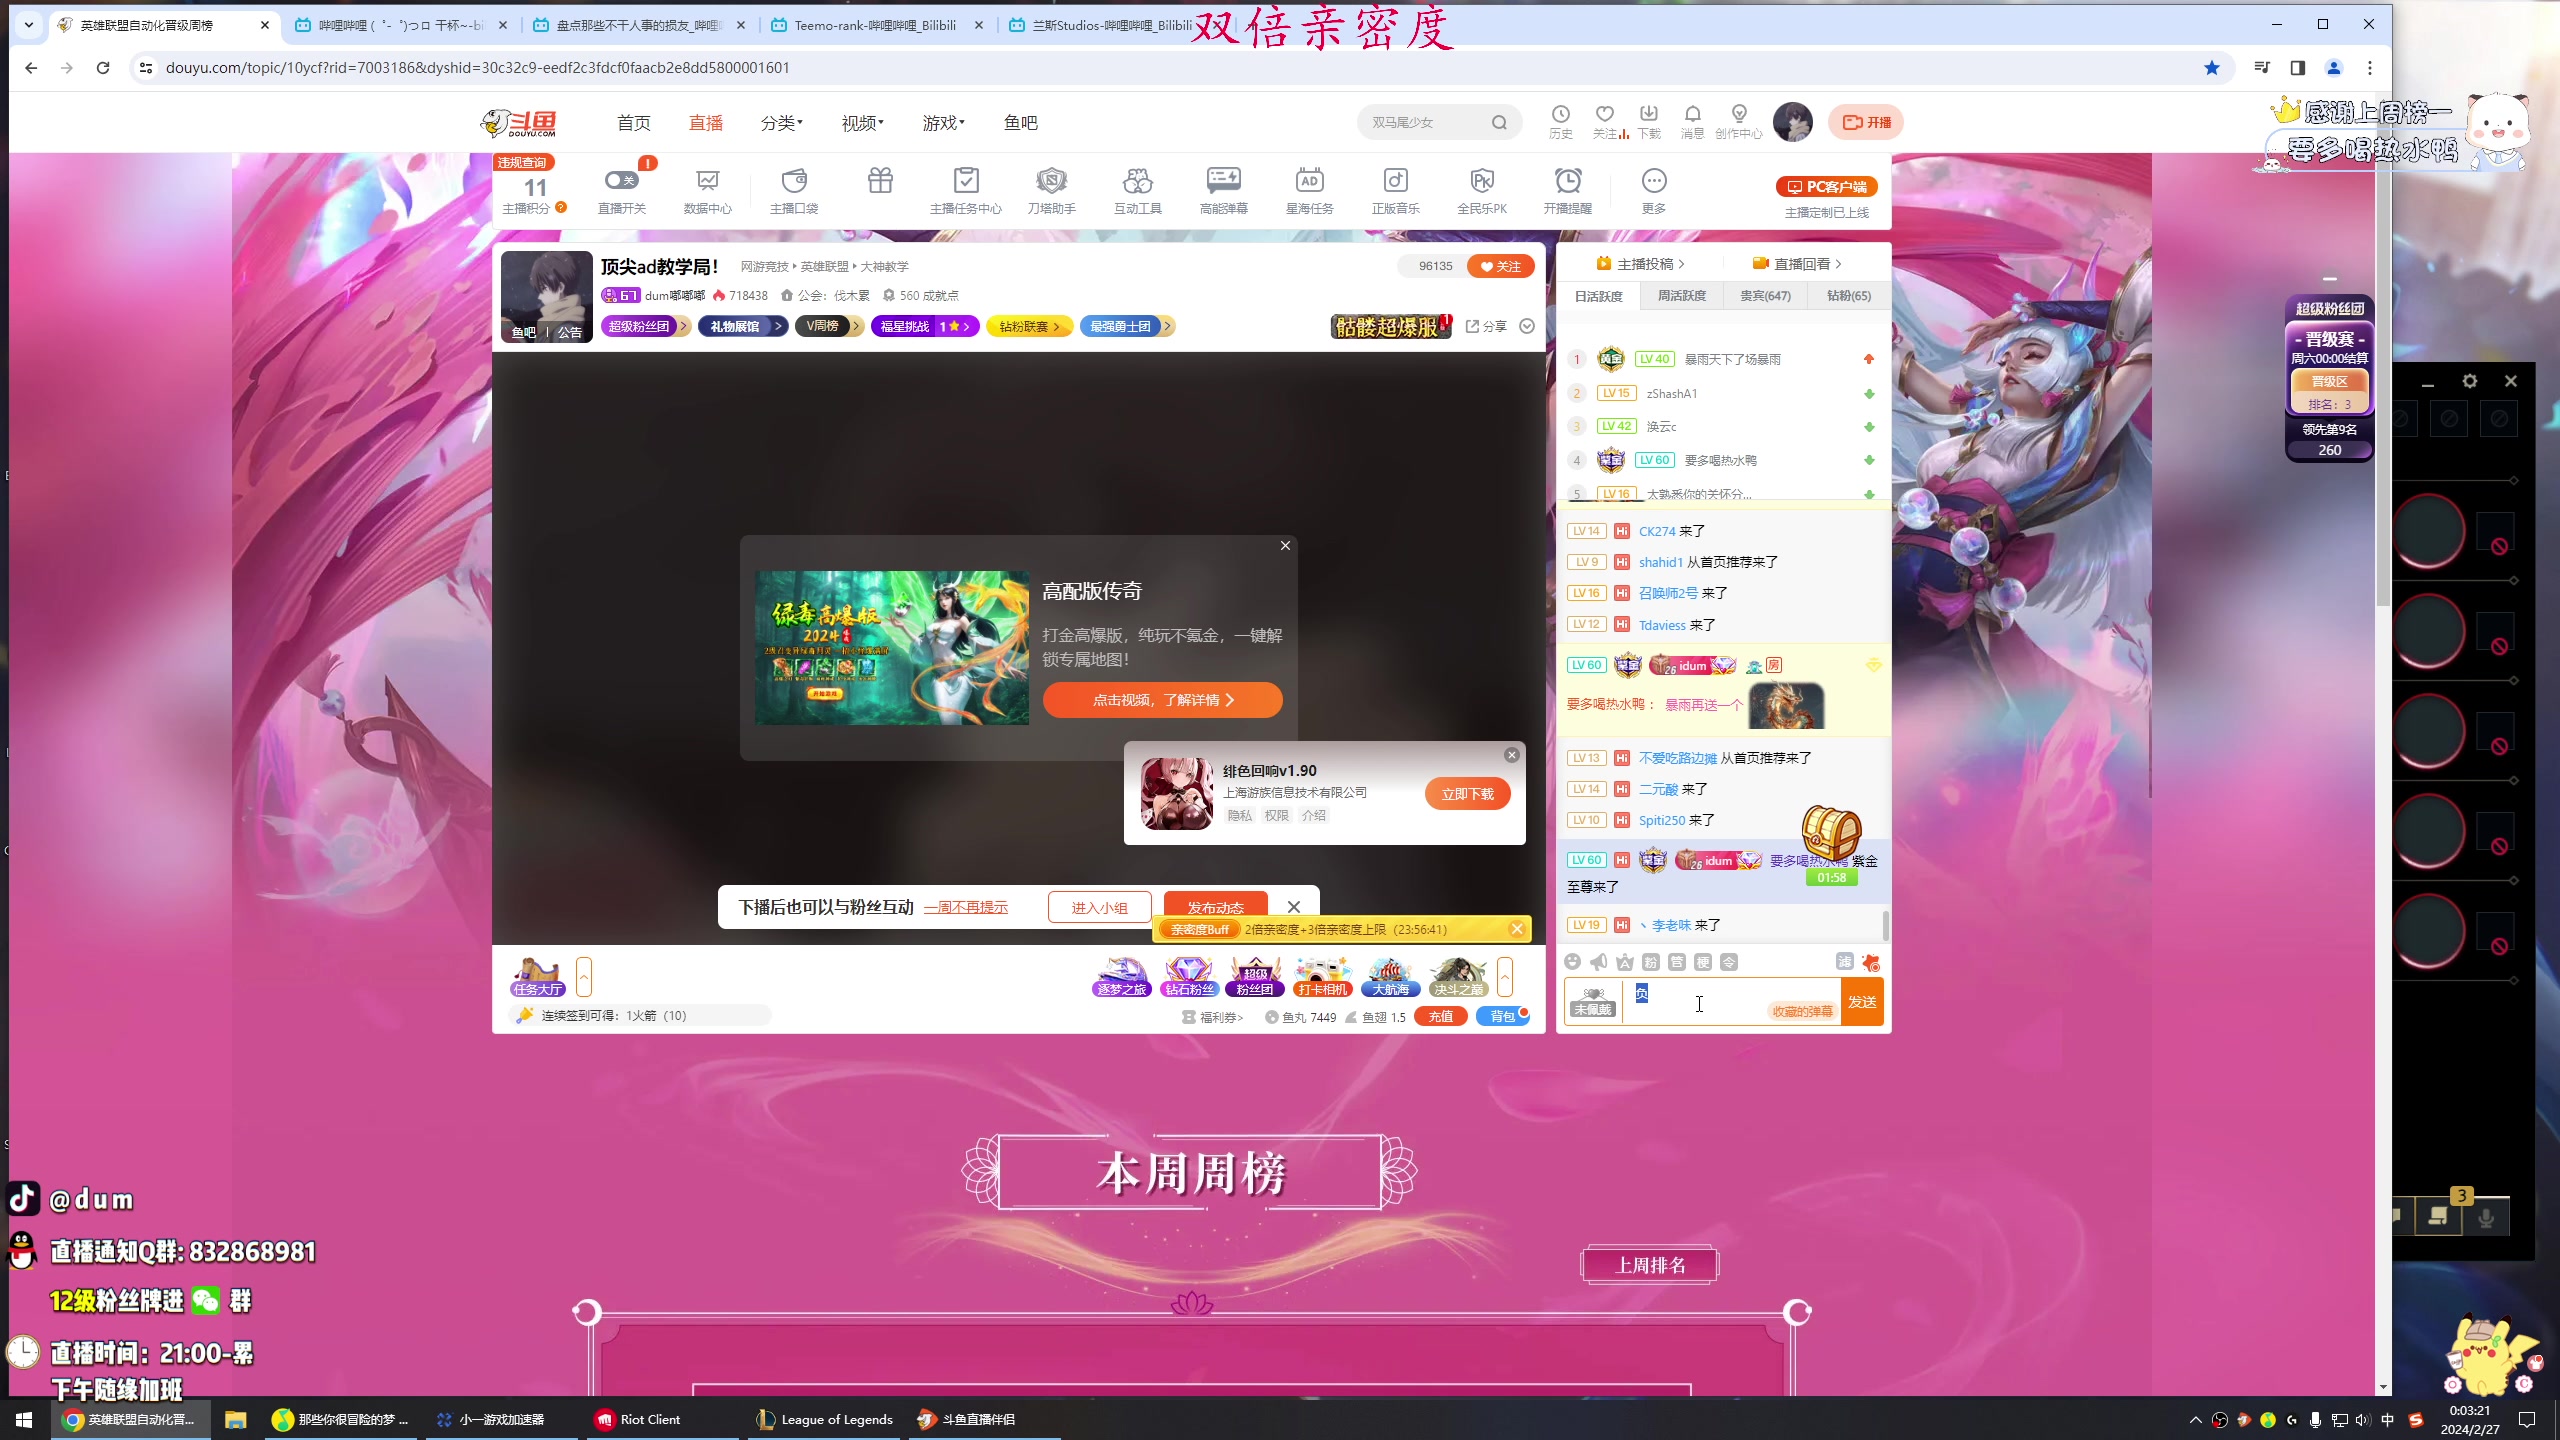2560x1440 pixels.
Task: Click 点击视频,了解详情 ad button
Action: point(1162,700)
